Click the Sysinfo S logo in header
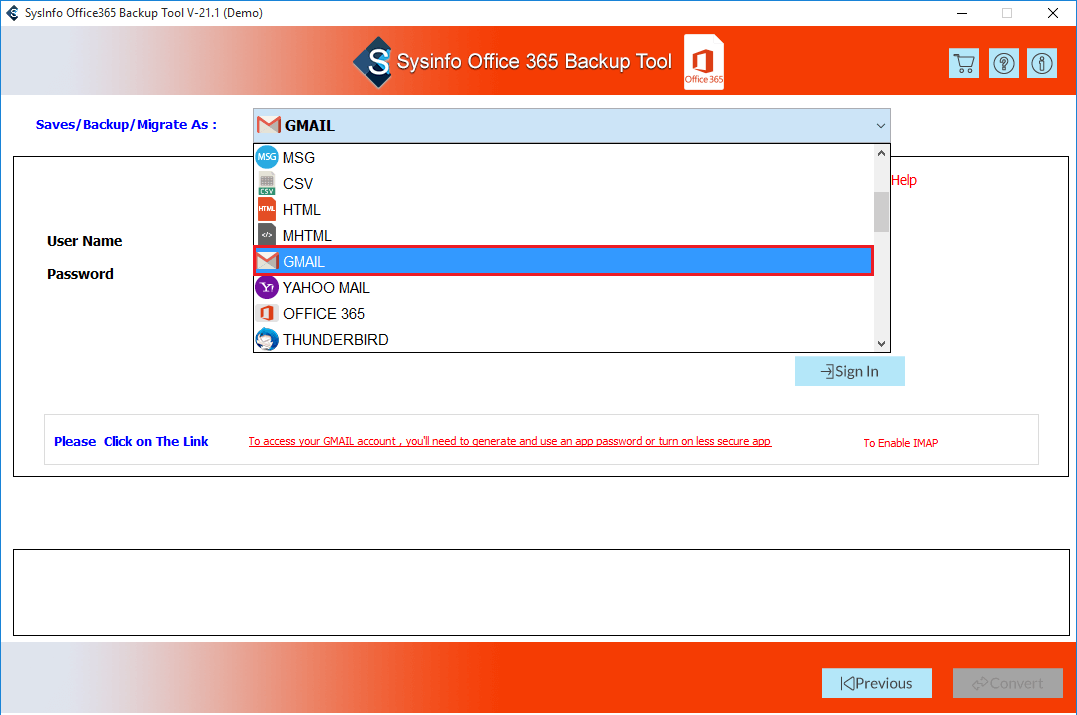This screenshot has width=1077, height=715. (372, 62)
